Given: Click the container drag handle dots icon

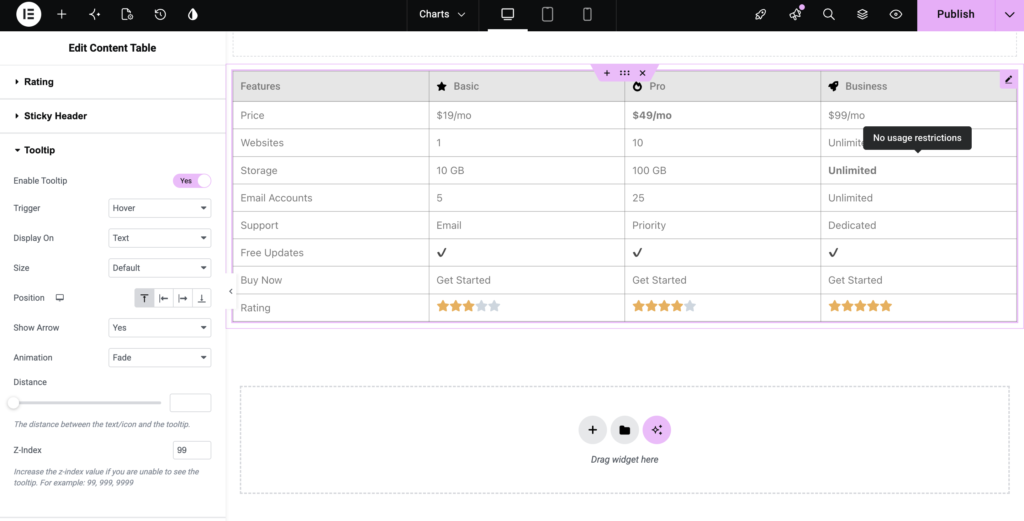Looking at the screenshot, I should click(624, 73).
